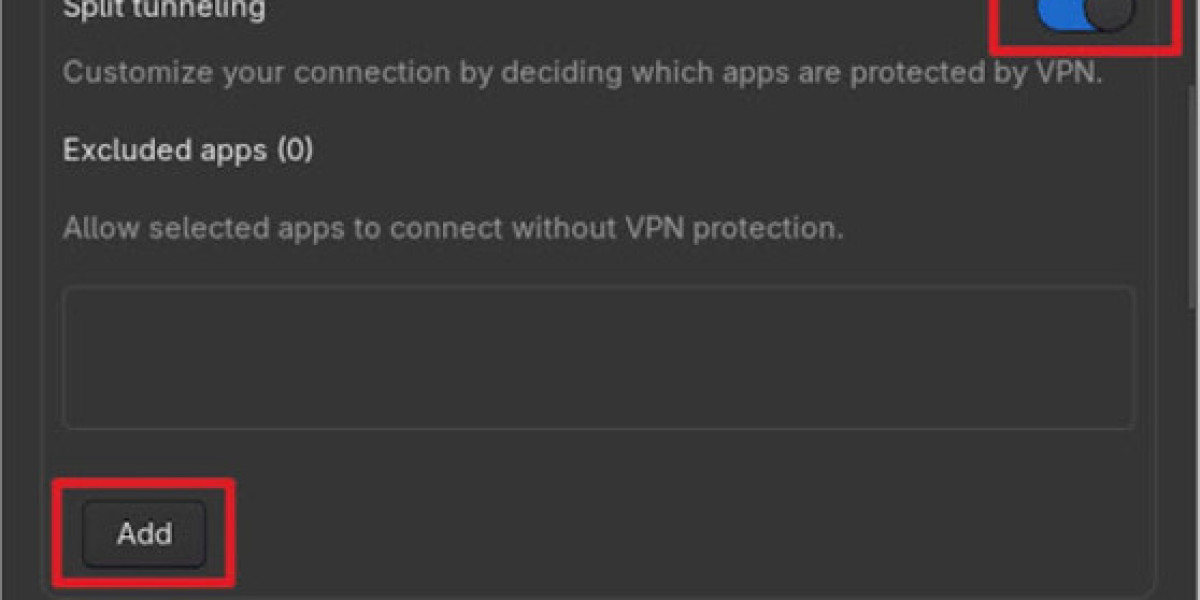Activate the Add control below the list
Screen dimensions: 1200x600
tap(143, 533)
